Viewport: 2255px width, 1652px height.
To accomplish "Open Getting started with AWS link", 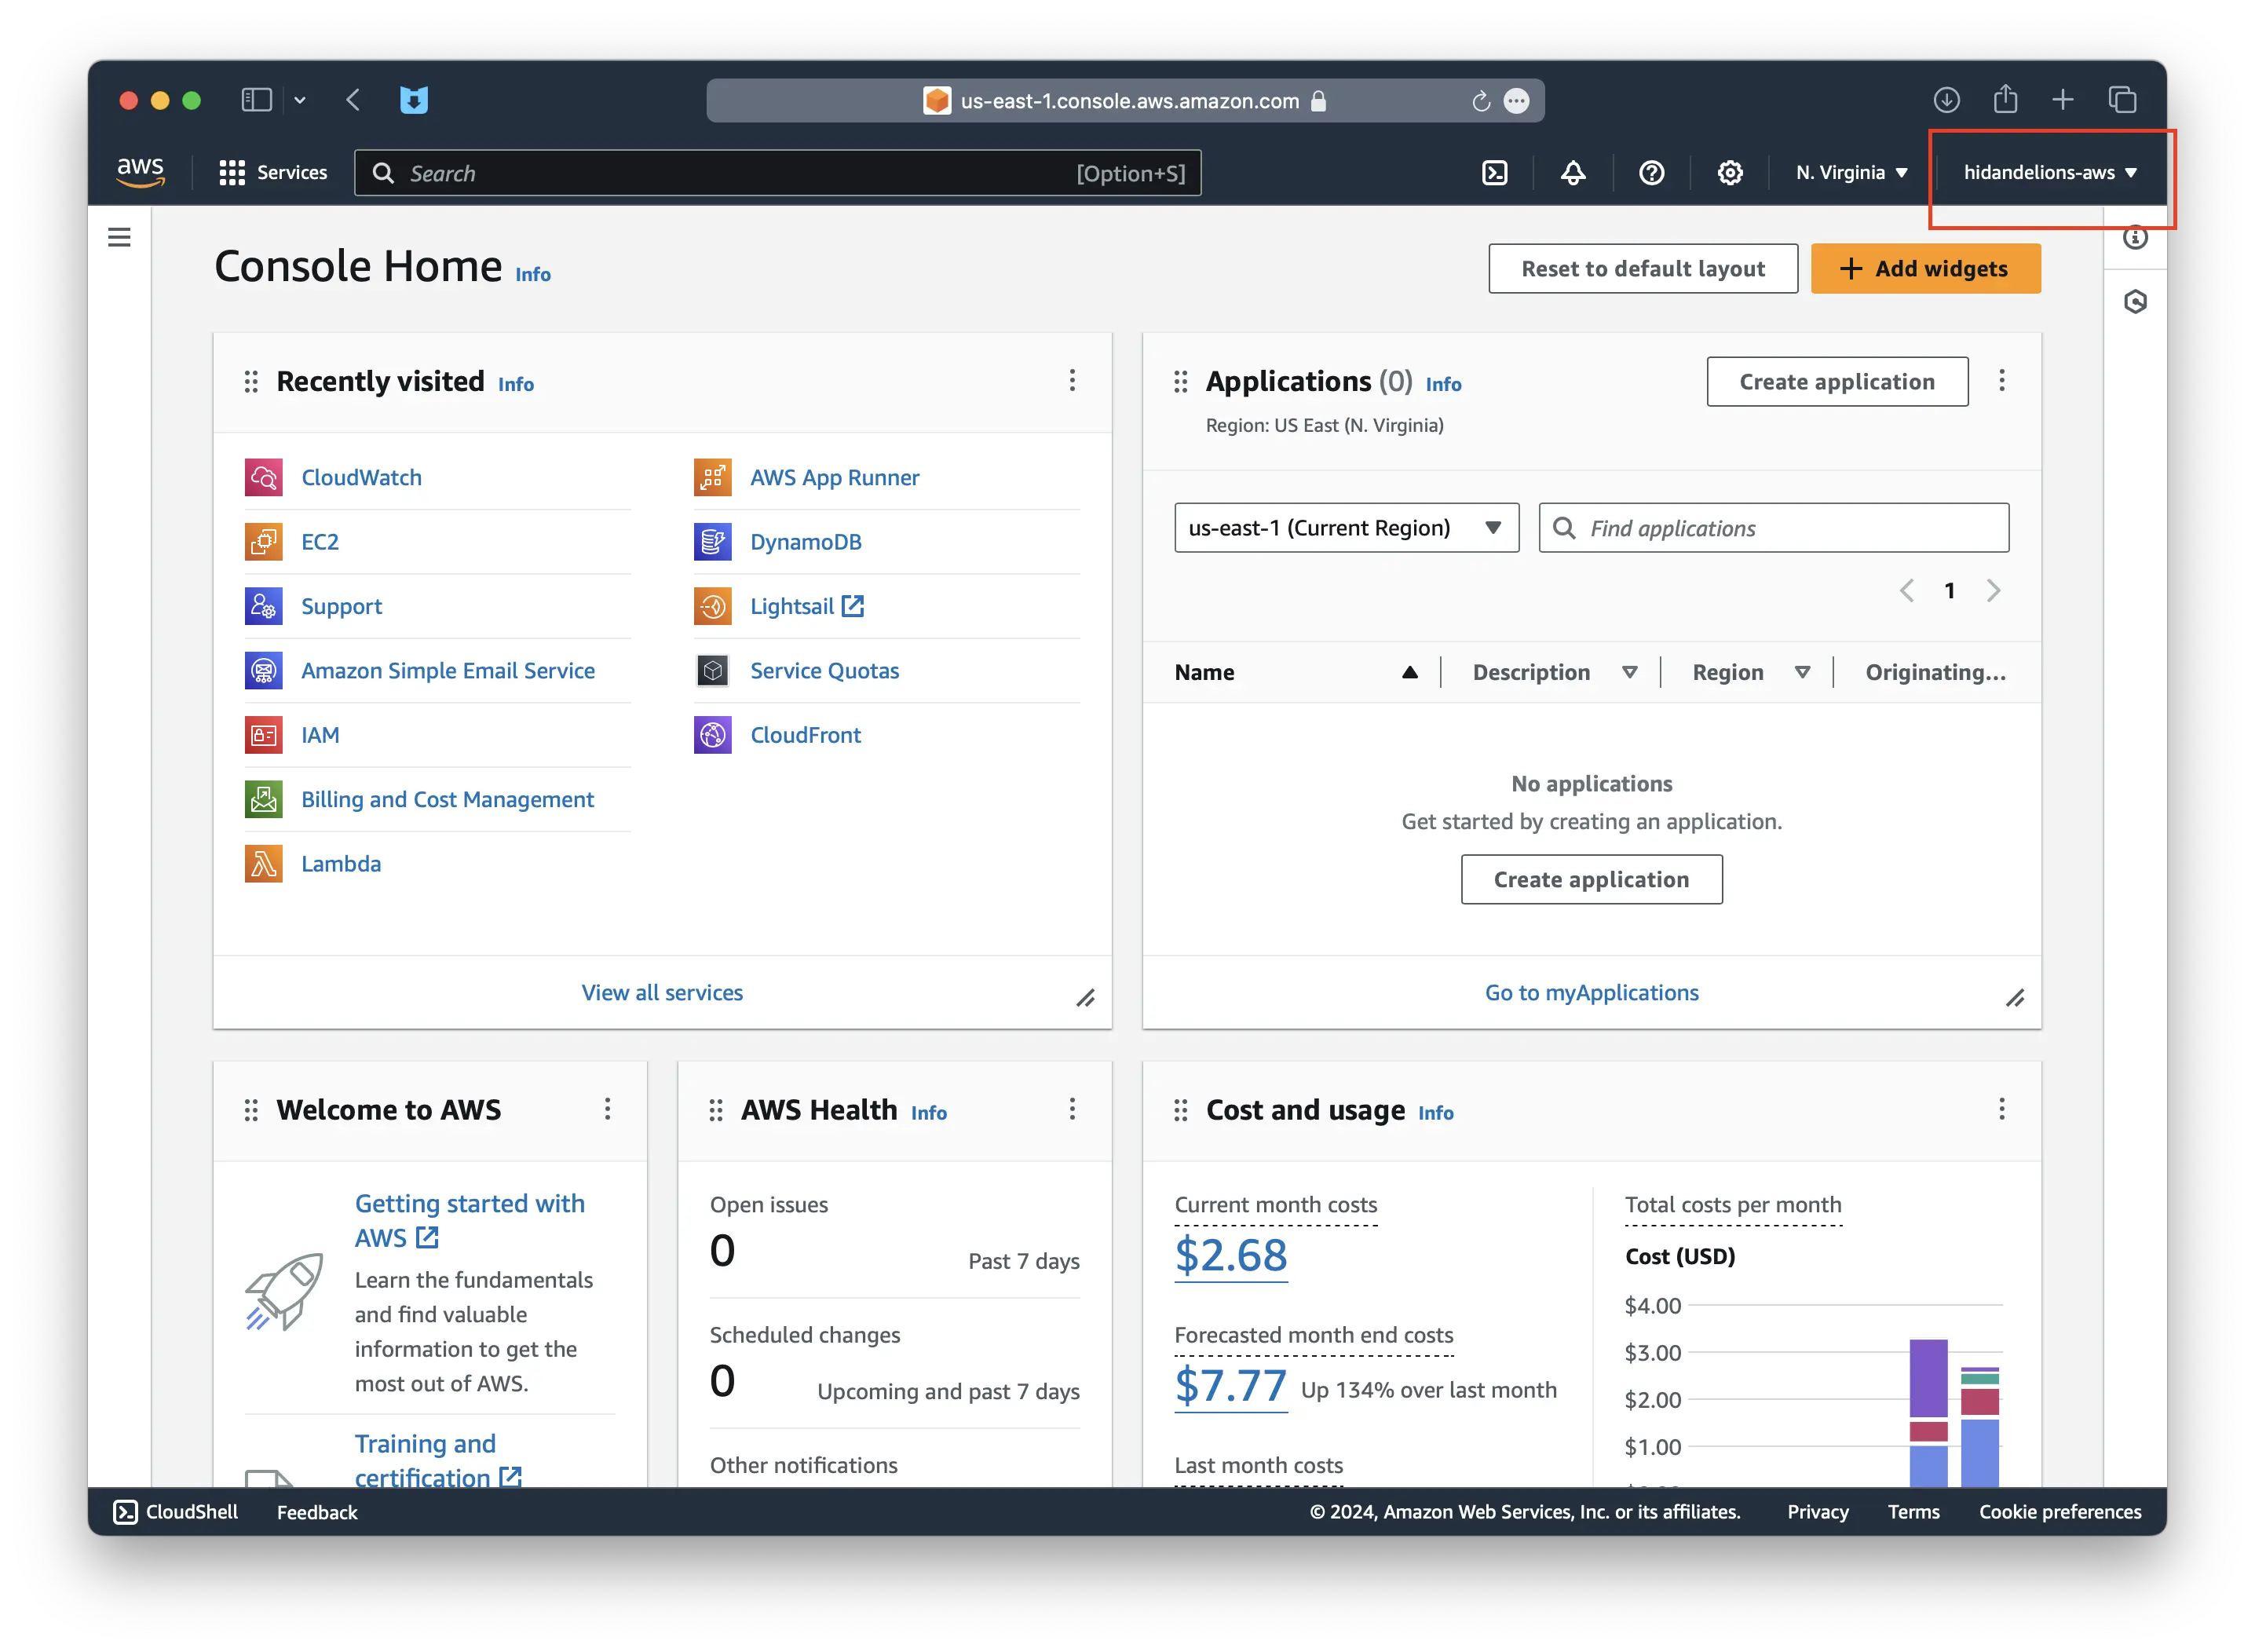I will click(x=470, y=1220).
